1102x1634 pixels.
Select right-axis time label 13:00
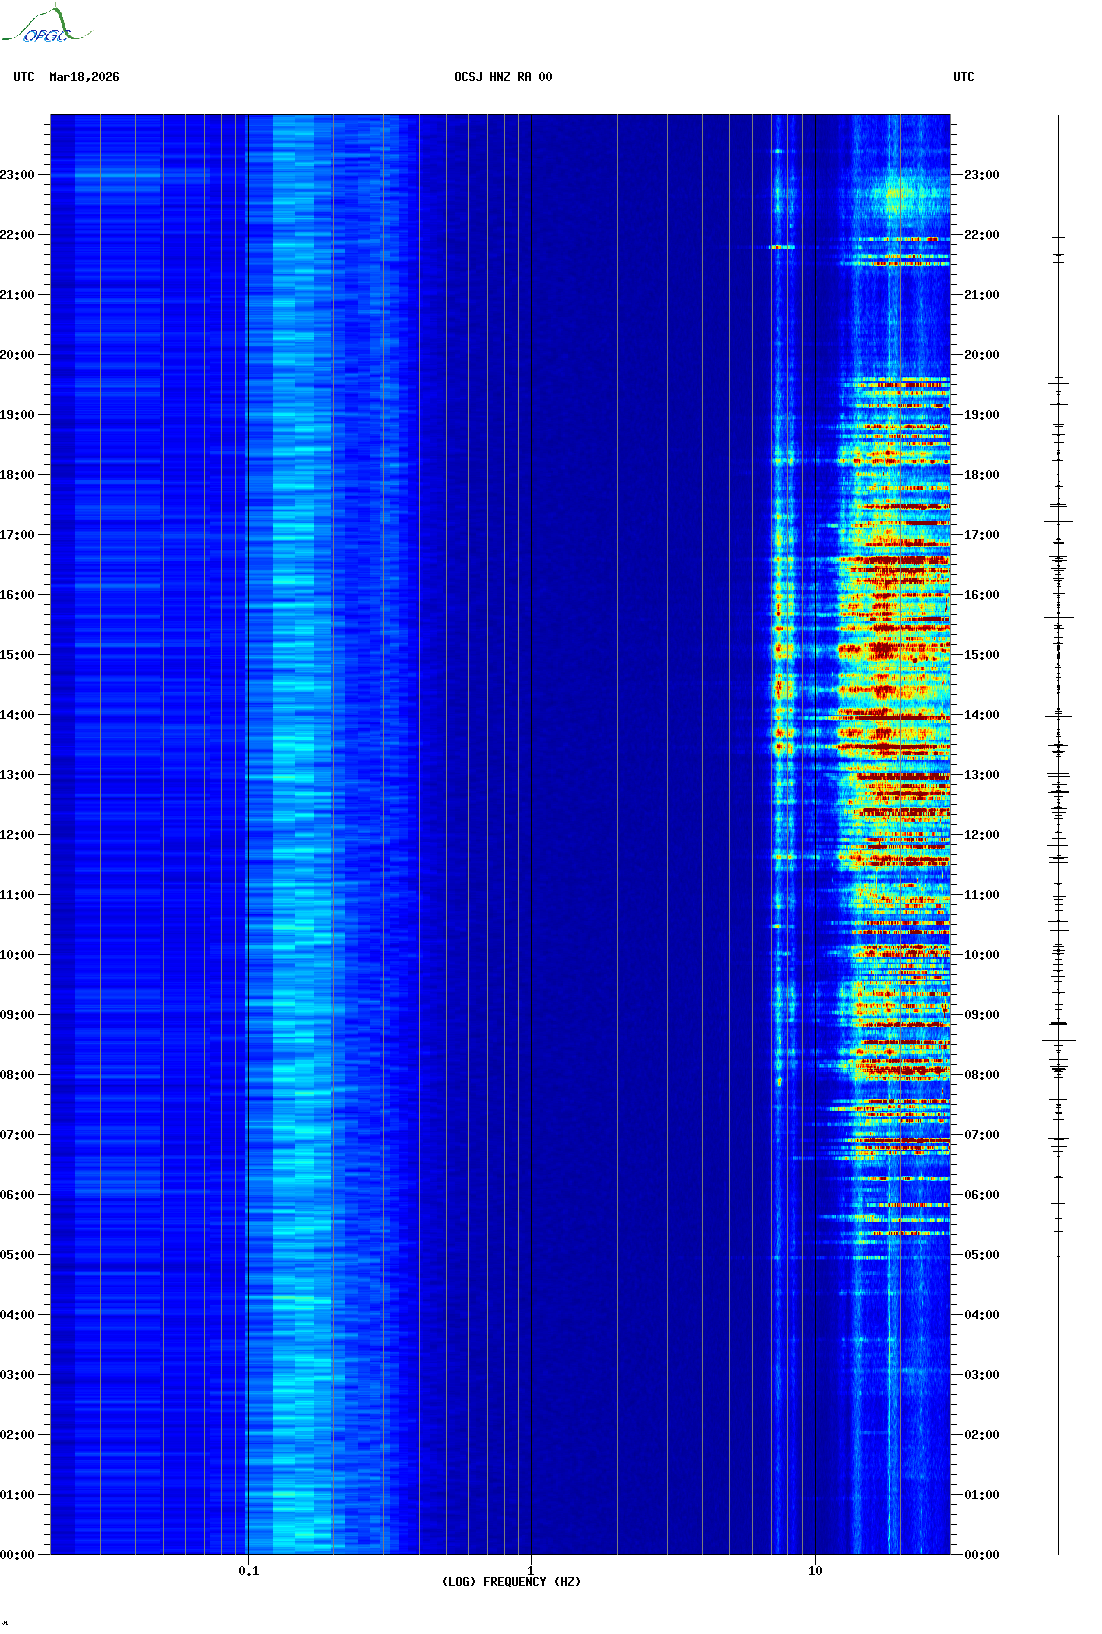pos(982,775)
